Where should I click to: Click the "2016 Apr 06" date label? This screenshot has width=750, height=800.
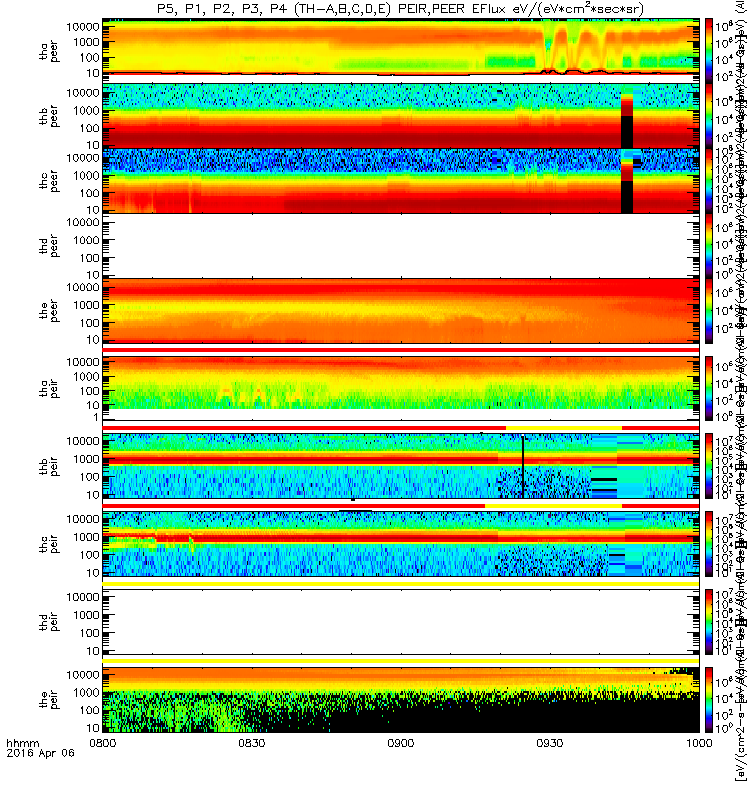(40, 753)
